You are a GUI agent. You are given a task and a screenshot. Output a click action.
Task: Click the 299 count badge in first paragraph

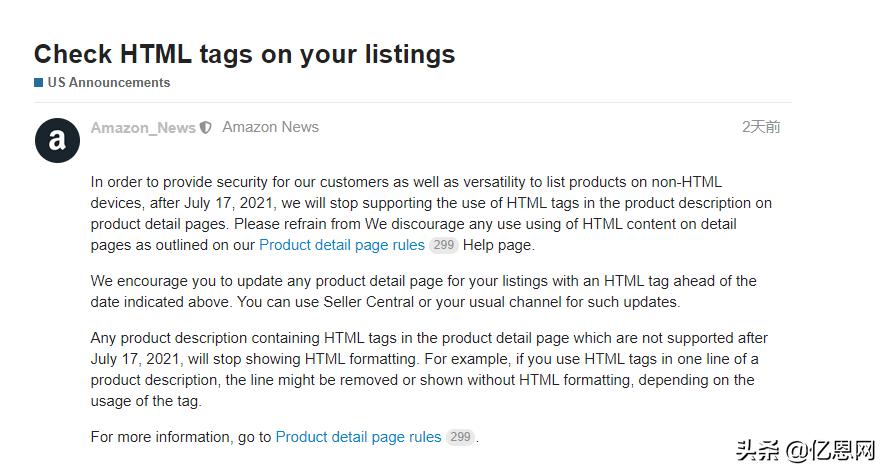(x=444, y=245)
